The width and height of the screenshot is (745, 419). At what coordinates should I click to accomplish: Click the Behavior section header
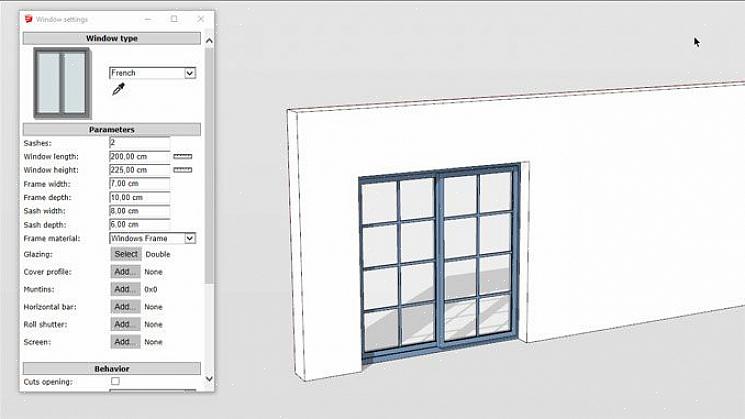[111, 369]
